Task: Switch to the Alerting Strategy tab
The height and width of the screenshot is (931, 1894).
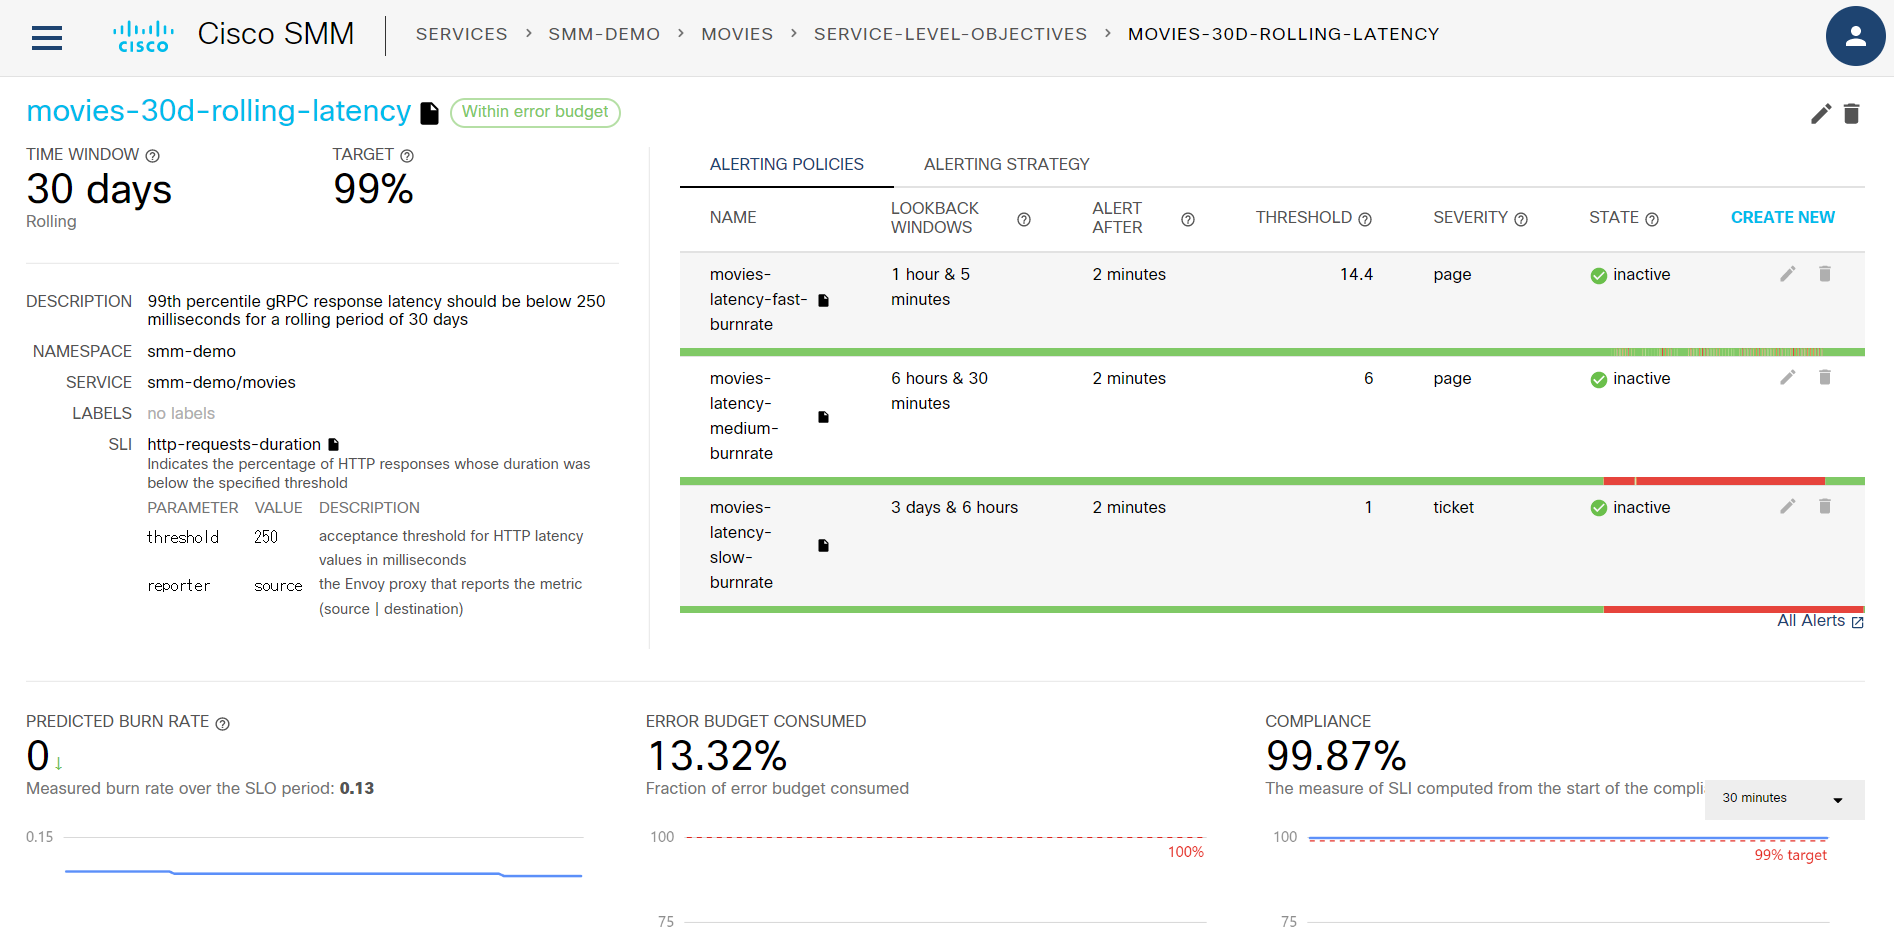Action: coord(1006,164)
